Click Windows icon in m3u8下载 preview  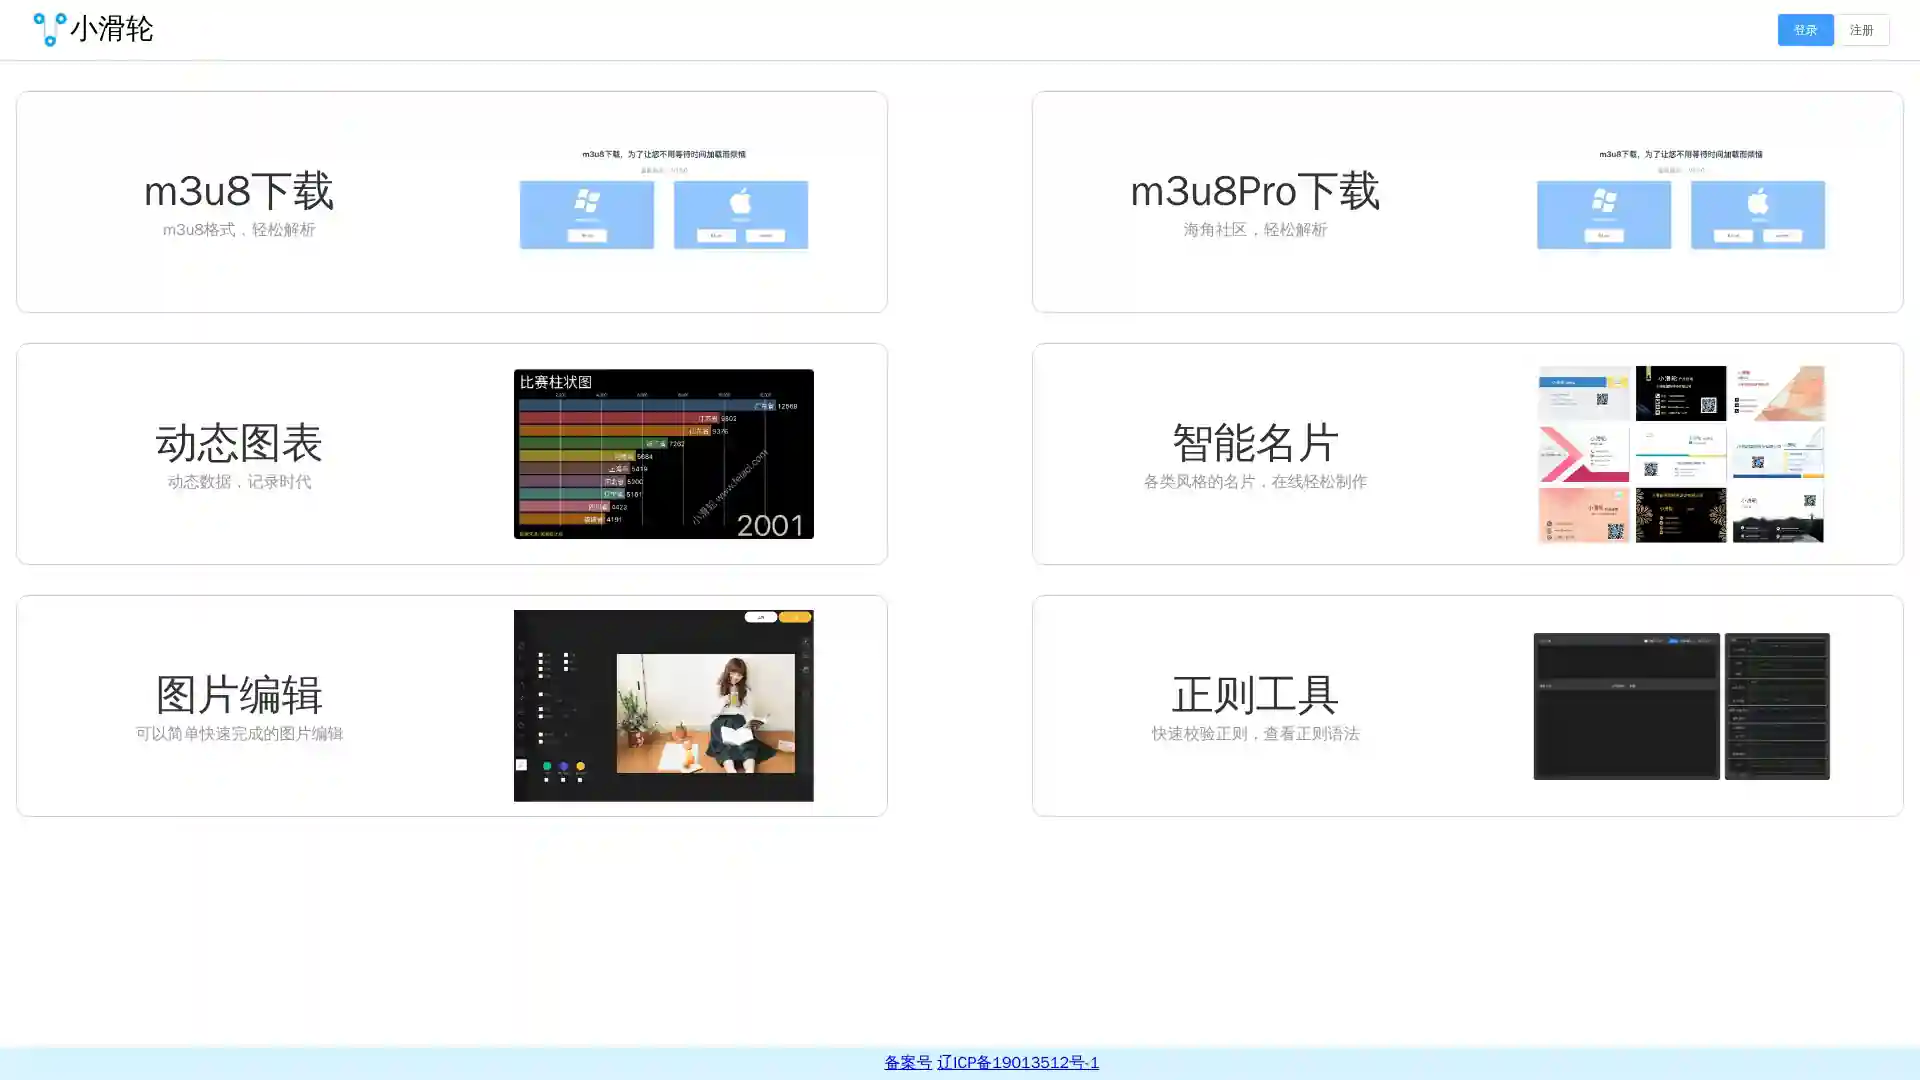[587, 202]
